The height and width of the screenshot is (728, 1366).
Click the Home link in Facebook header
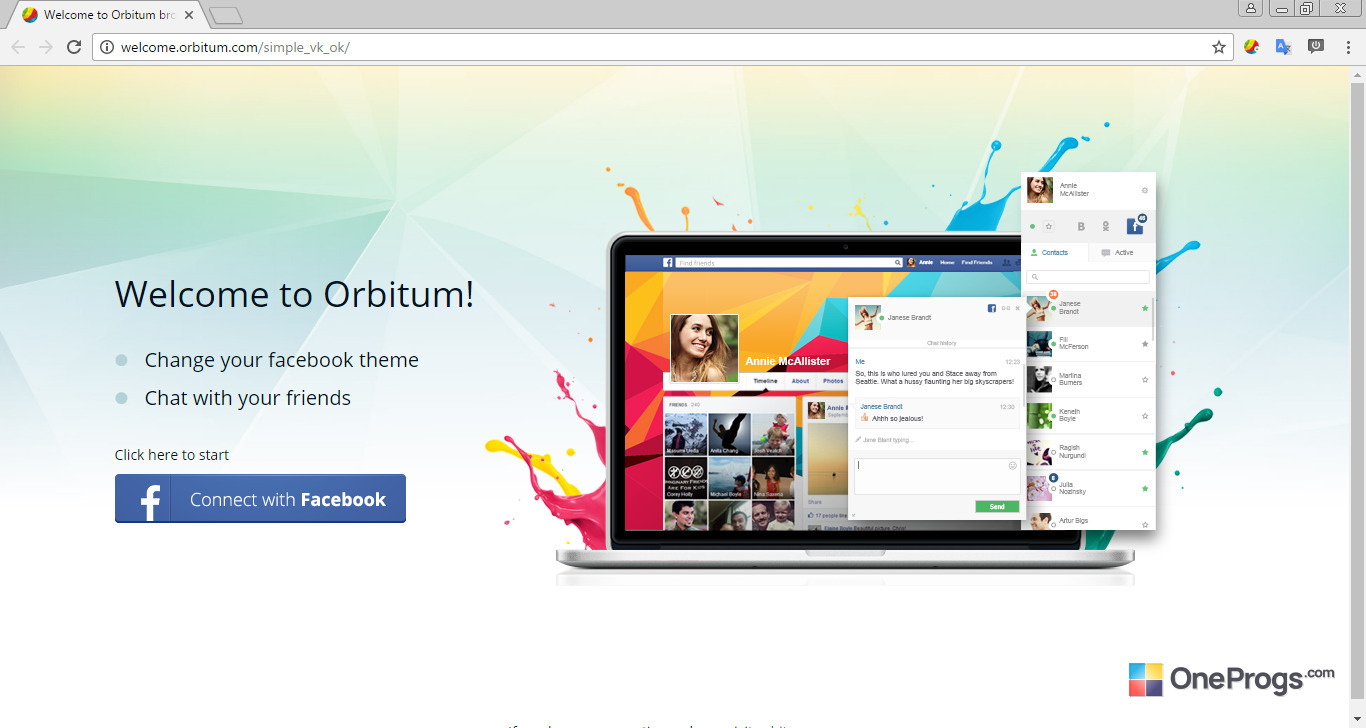tap(947, 263)
